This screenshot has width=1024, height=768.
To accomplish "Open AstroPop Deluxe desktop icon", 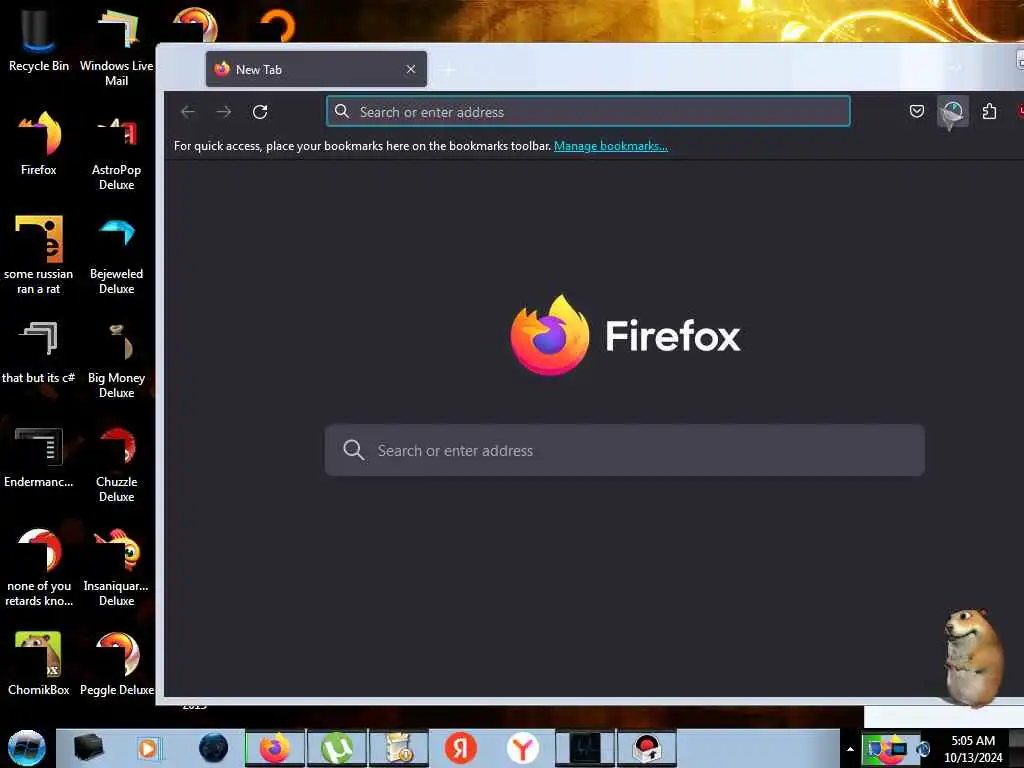I will tap(116, 152).
